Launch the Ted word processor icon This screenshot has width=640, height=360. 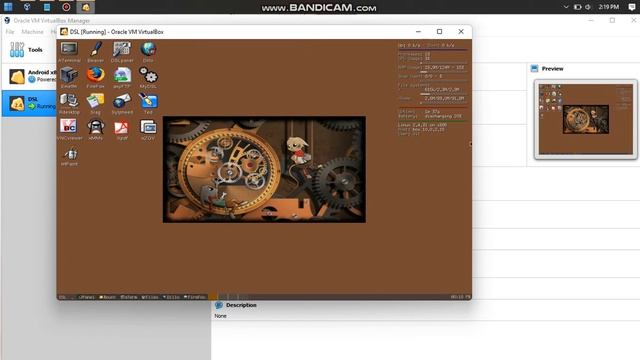click(x=148, y=101)
